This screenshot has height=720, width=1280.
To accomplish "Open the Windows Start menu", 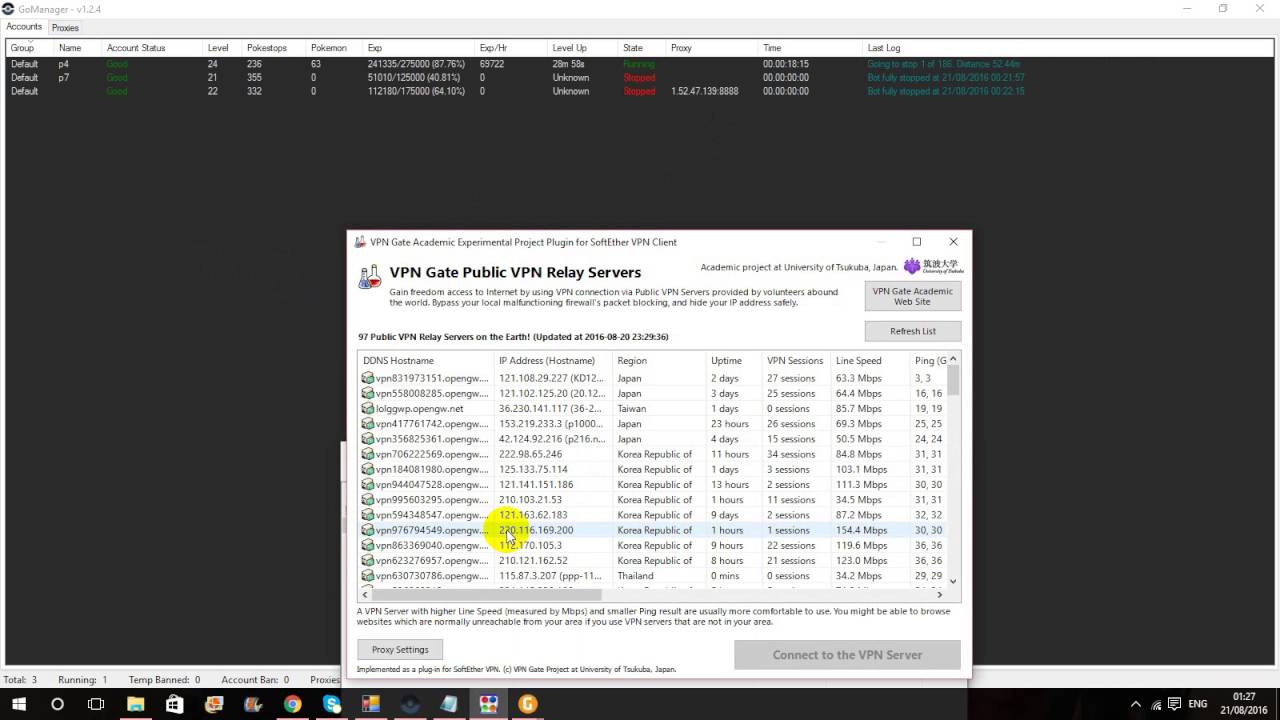I will [x=18, y=704].
